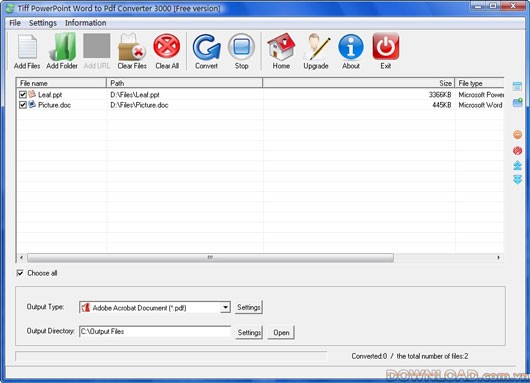Click the Microsoft PowerPoint file type cell
The width and height of the screenshot is (530, 383).
click(x=481, y=95)
